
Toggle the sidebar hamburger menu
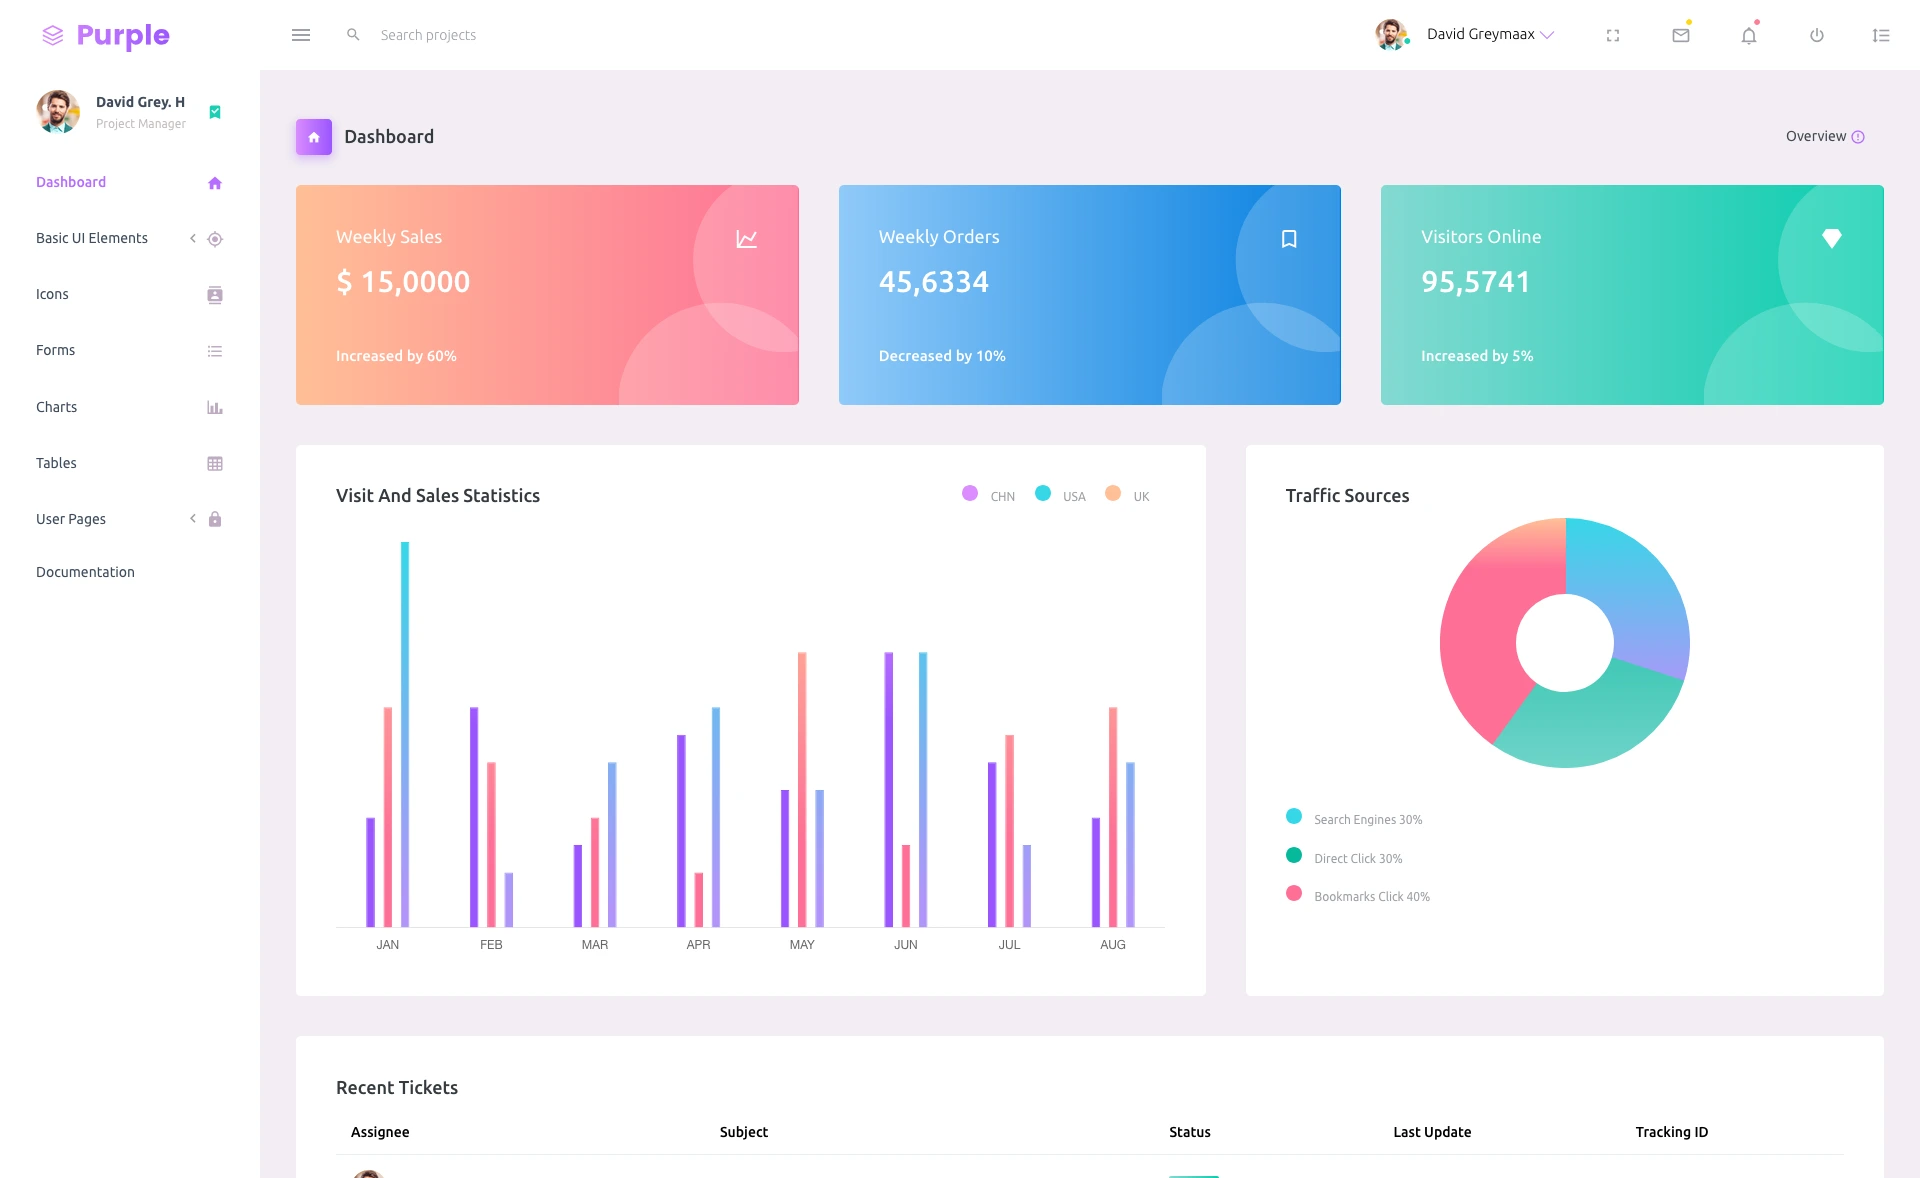click(x=301, y=35)
